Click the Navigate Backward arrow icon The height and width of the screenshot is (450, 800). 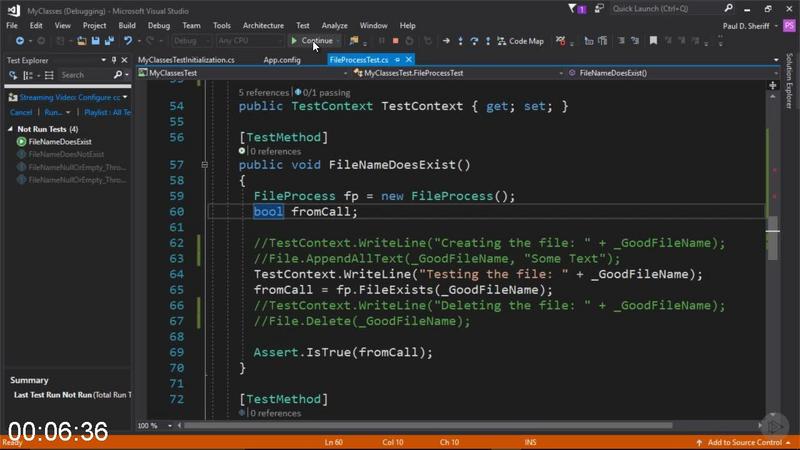pyautogui.click(x=19, y=41)
